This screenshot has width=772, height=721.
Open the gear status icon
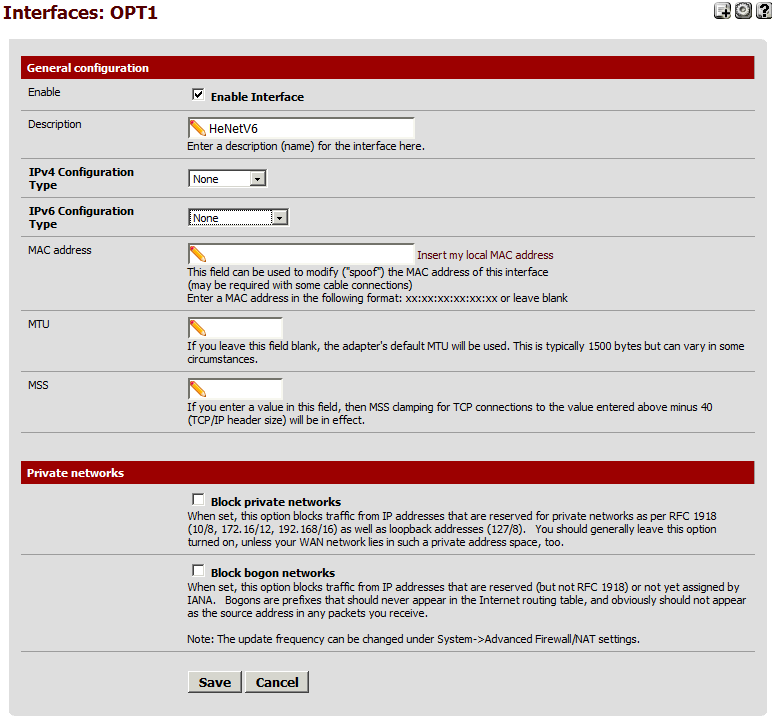pyautogui.click(x=742, y=11)
